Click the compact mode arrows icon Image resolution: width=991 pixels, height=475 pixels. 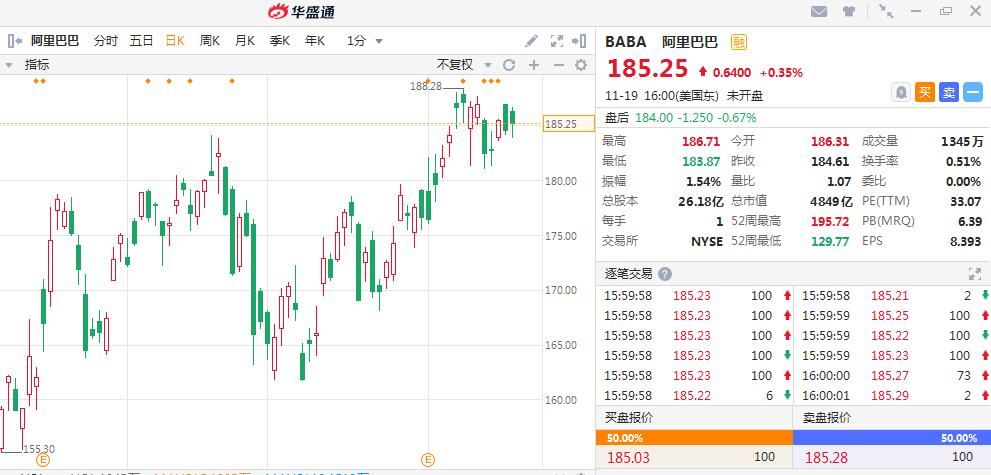[x=885, y=11]
